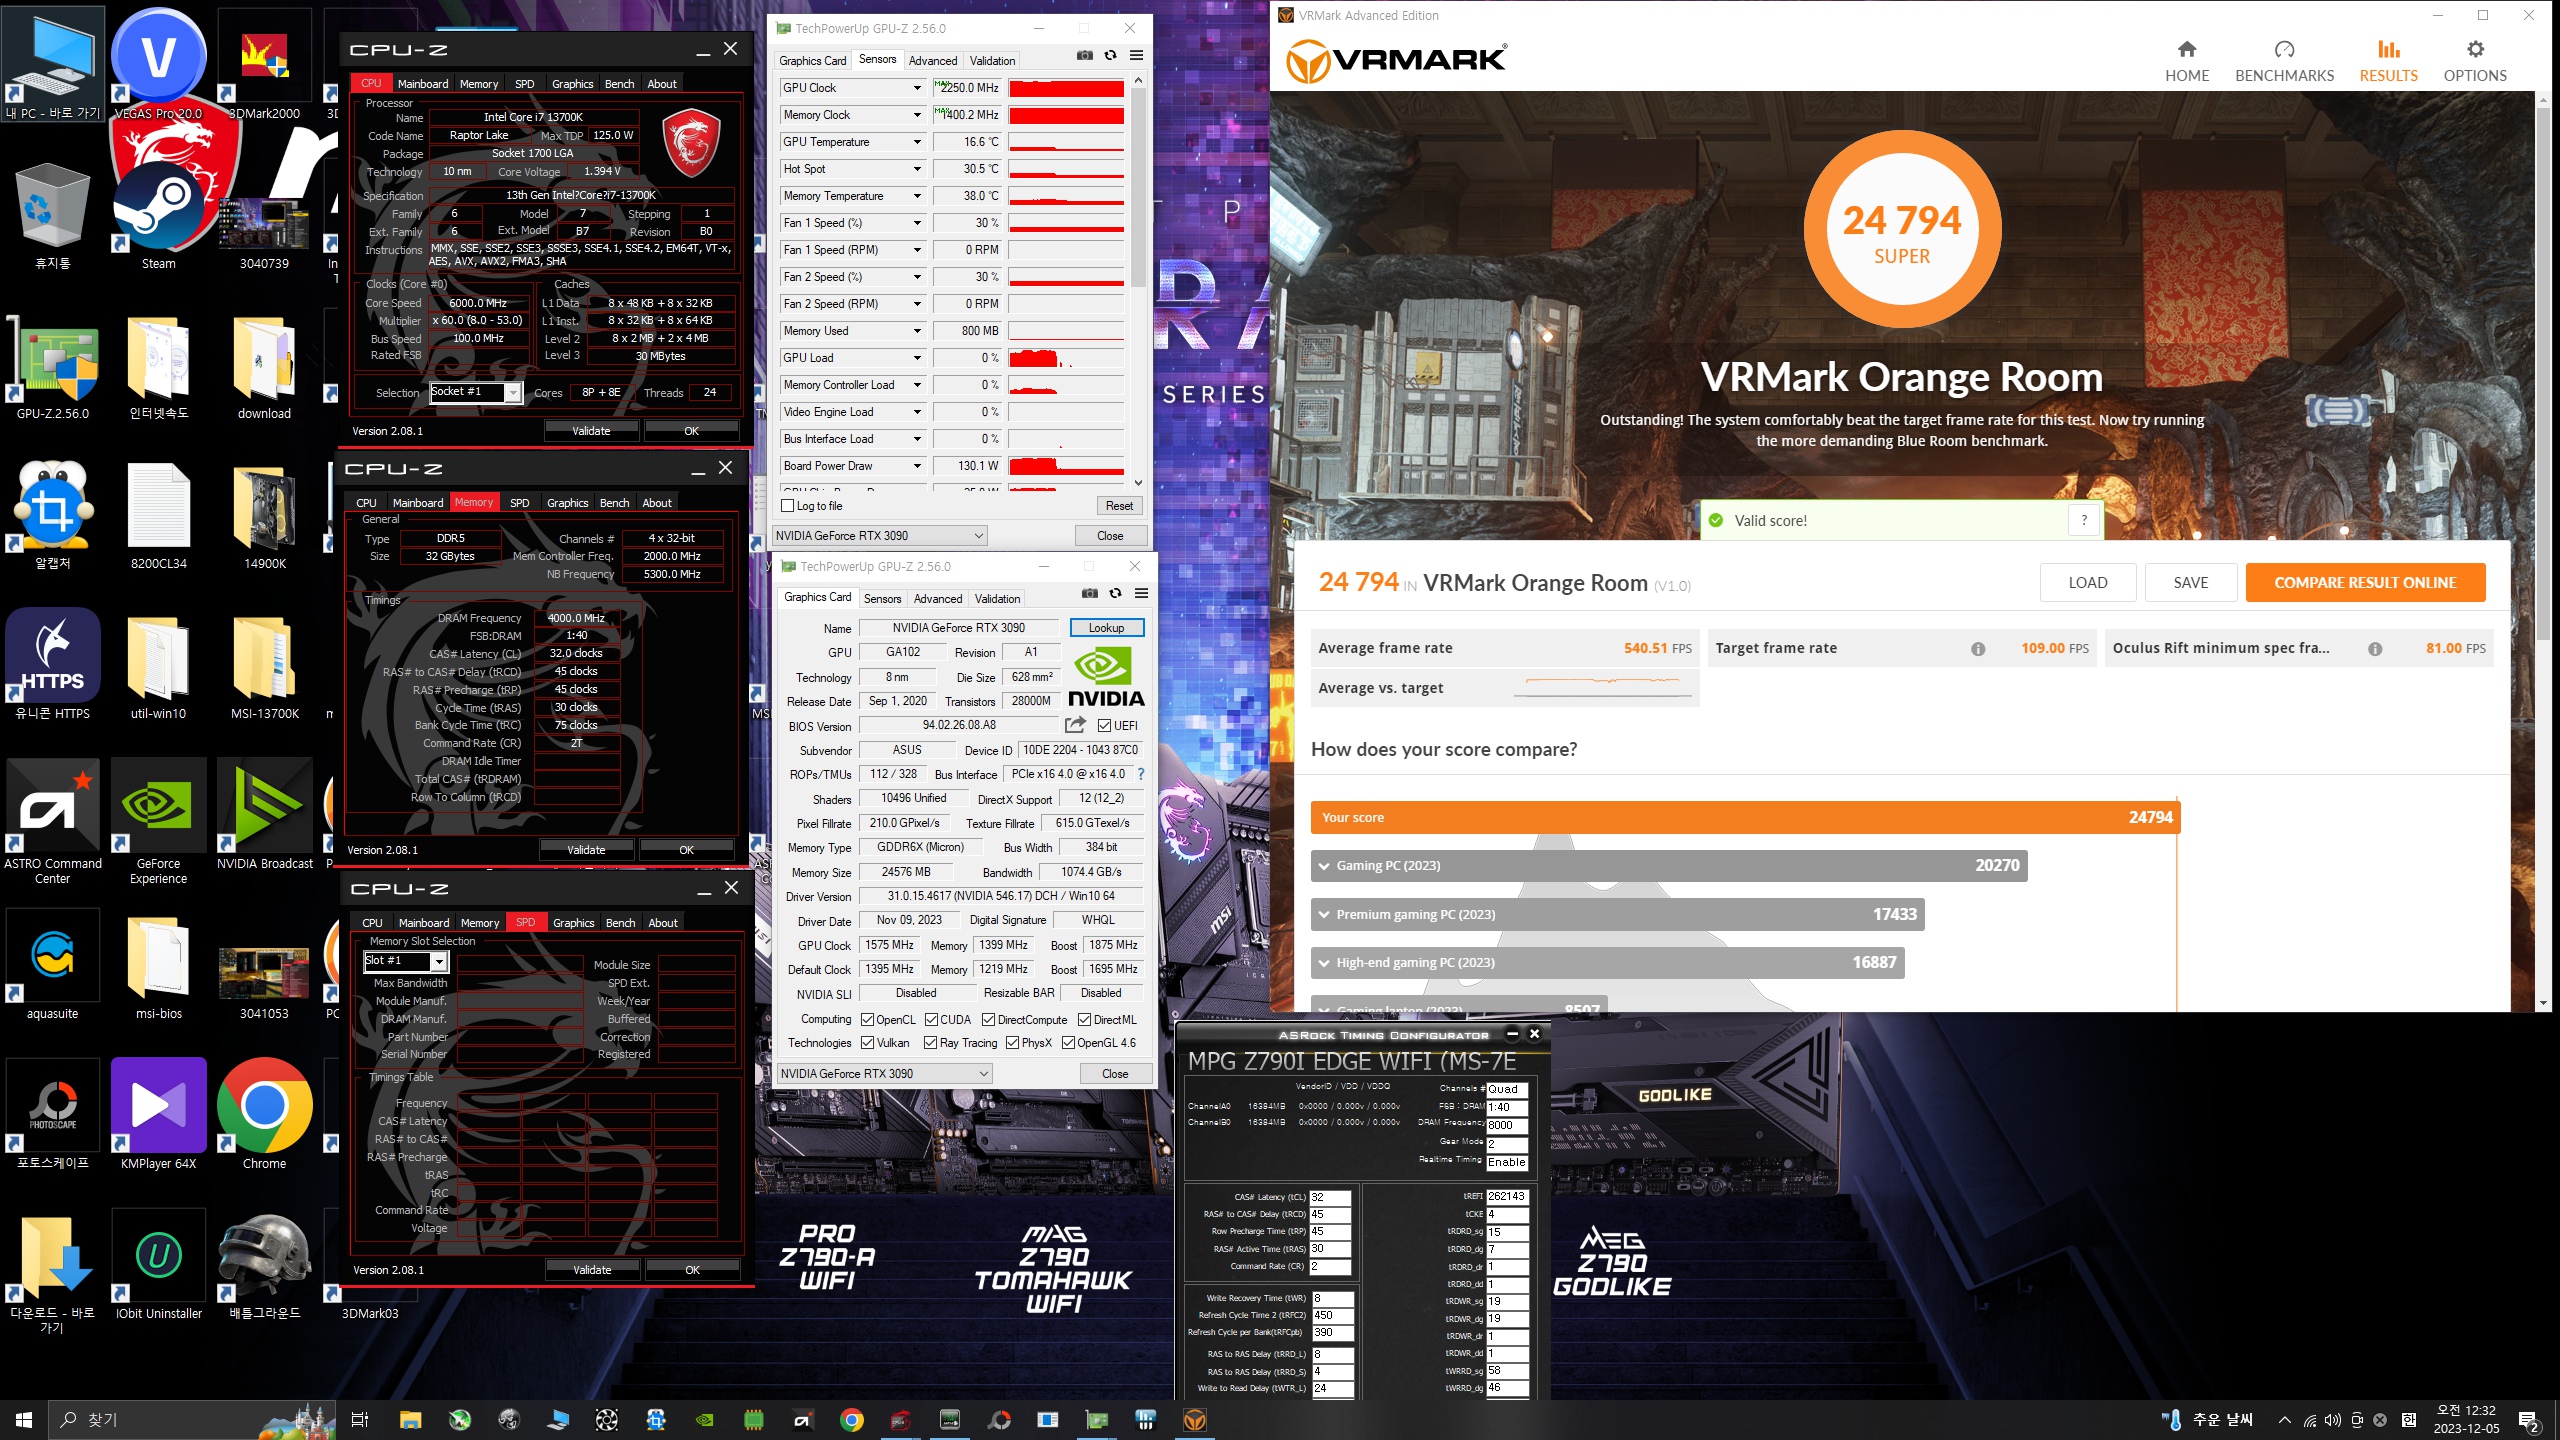Switch to Advanced tab in top GPU-Z
Image resolution: width=2560 pixels, height=1440 pixels.
(932, 61)
